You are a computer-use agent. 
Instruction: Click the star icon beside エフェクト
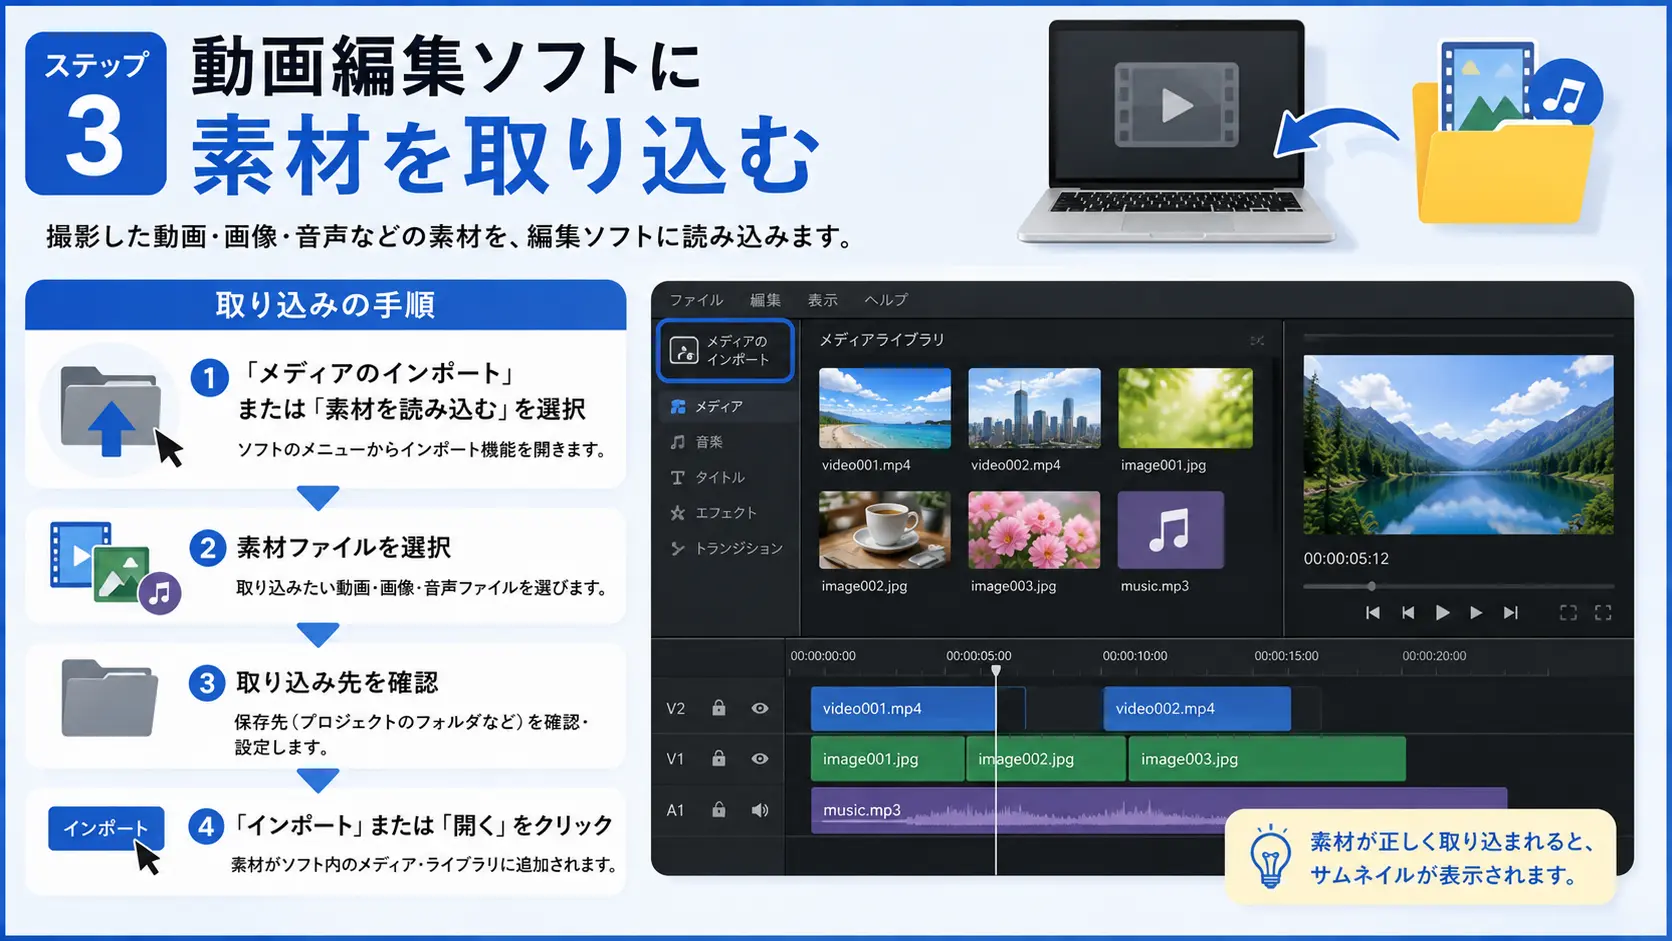[x=678, y=513]
